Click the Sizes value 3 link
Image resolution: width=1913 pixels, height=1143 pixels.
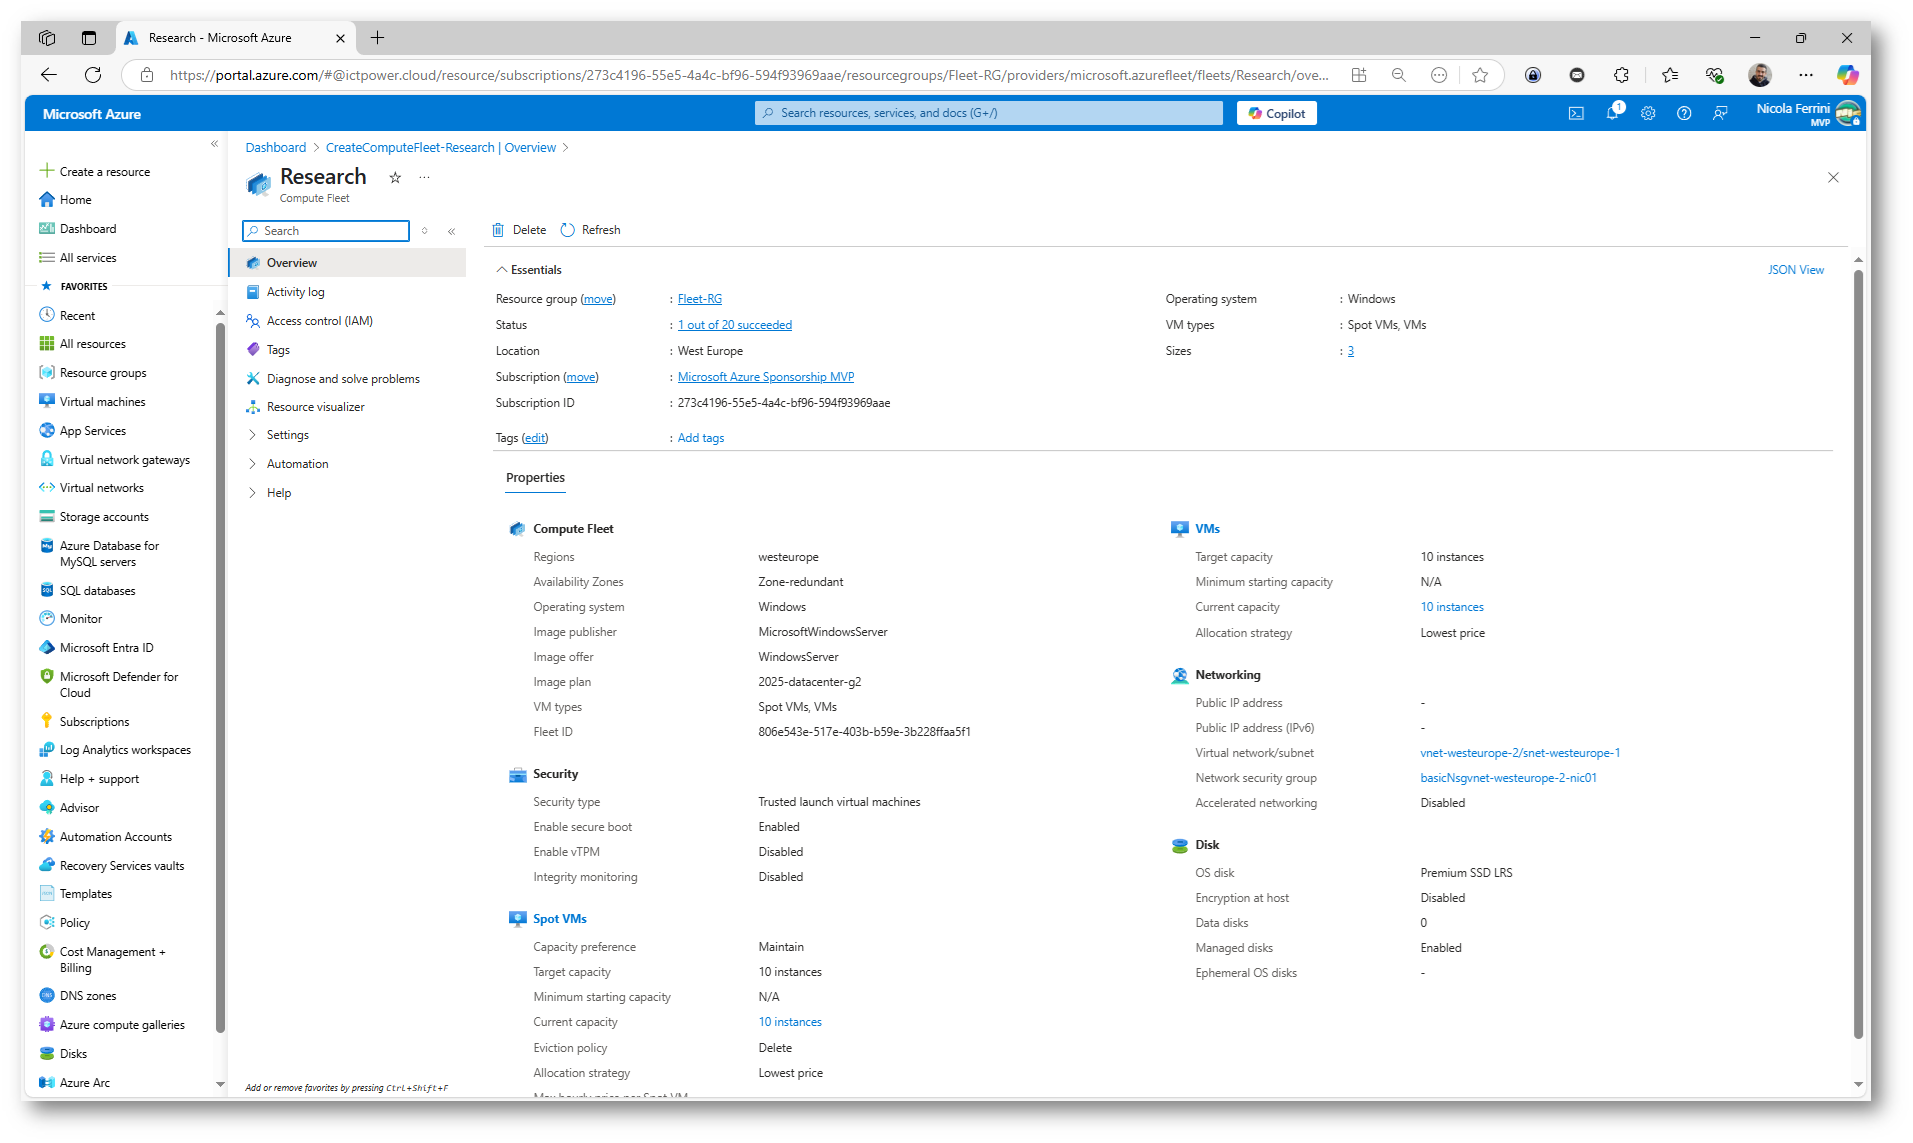coord(1350,351)
